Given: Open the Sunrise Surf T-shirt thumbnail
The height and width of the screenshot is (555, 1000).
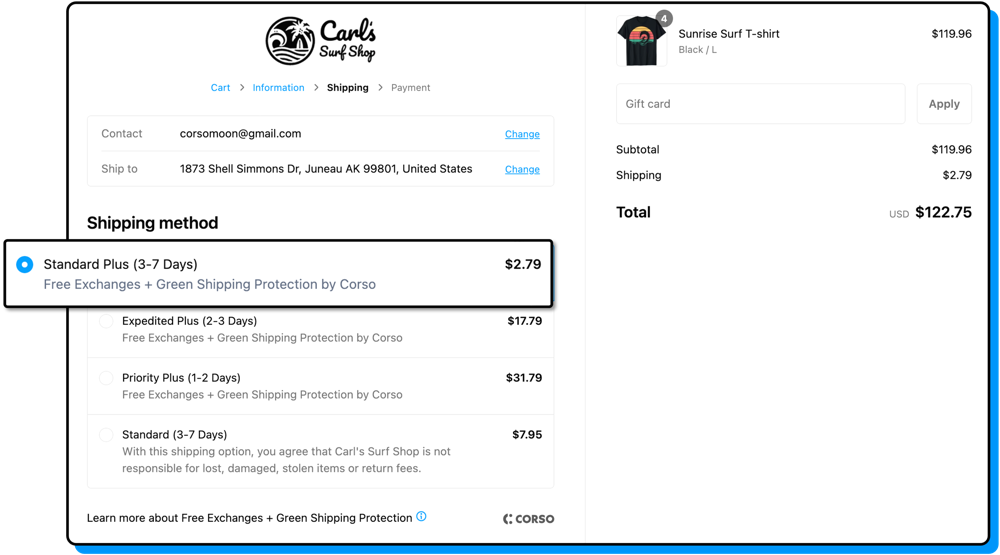Looking at the screenshot, I should tap(641, 43).
